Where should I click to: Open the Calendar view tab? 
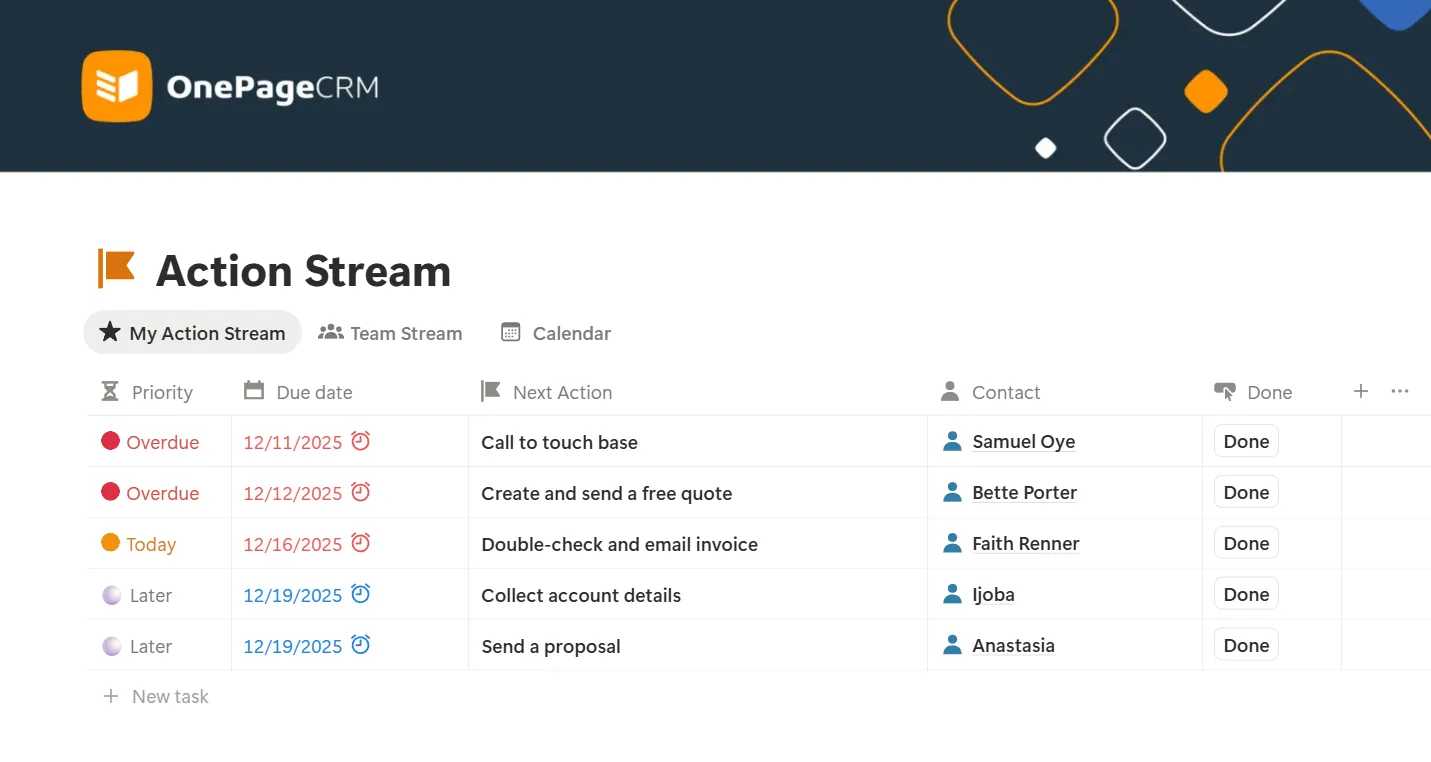coord(556,333)
